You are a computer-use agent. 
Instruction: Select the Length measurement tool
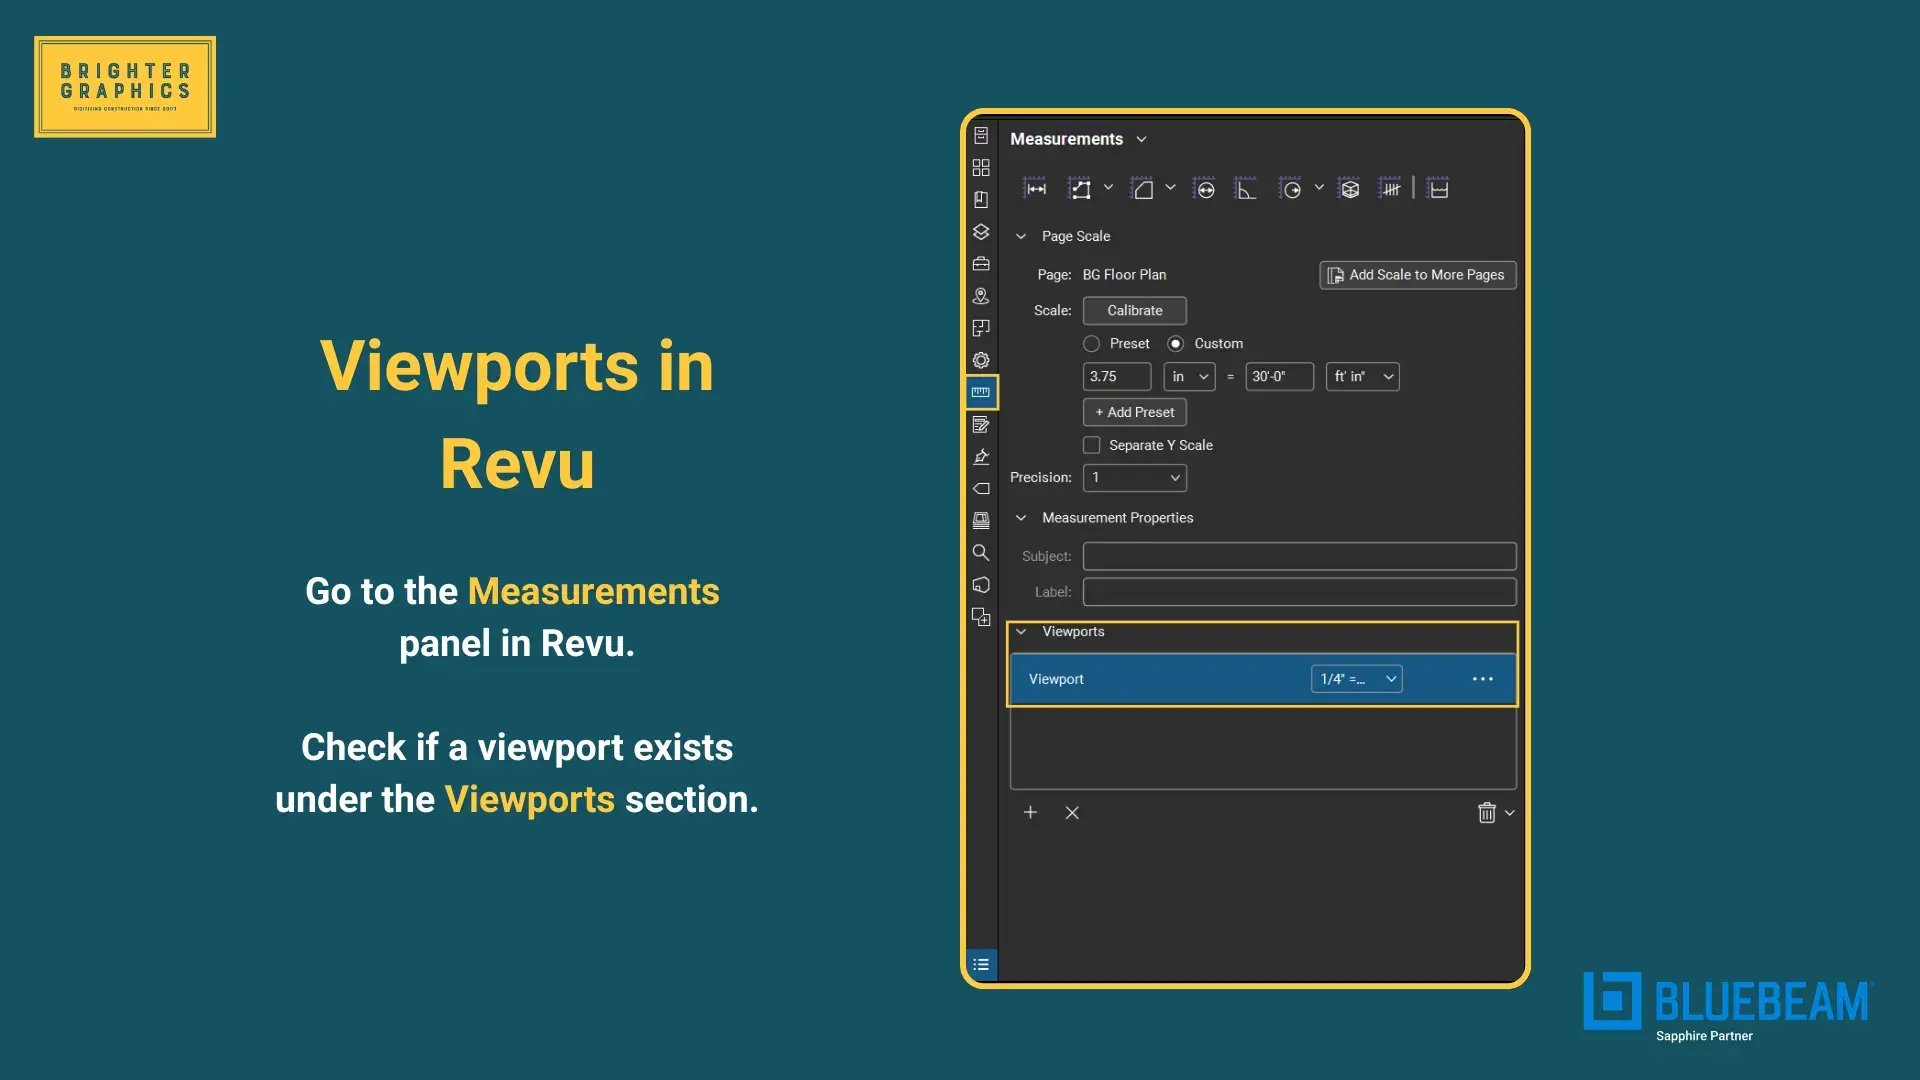click(1035, 189)
